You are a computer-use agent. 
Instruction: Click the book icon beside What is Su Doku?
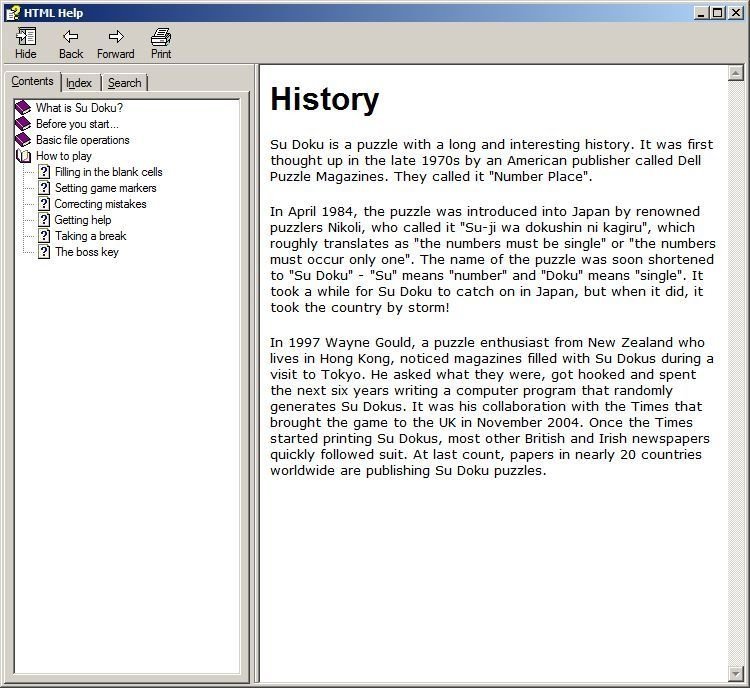[x=23, y=108]
